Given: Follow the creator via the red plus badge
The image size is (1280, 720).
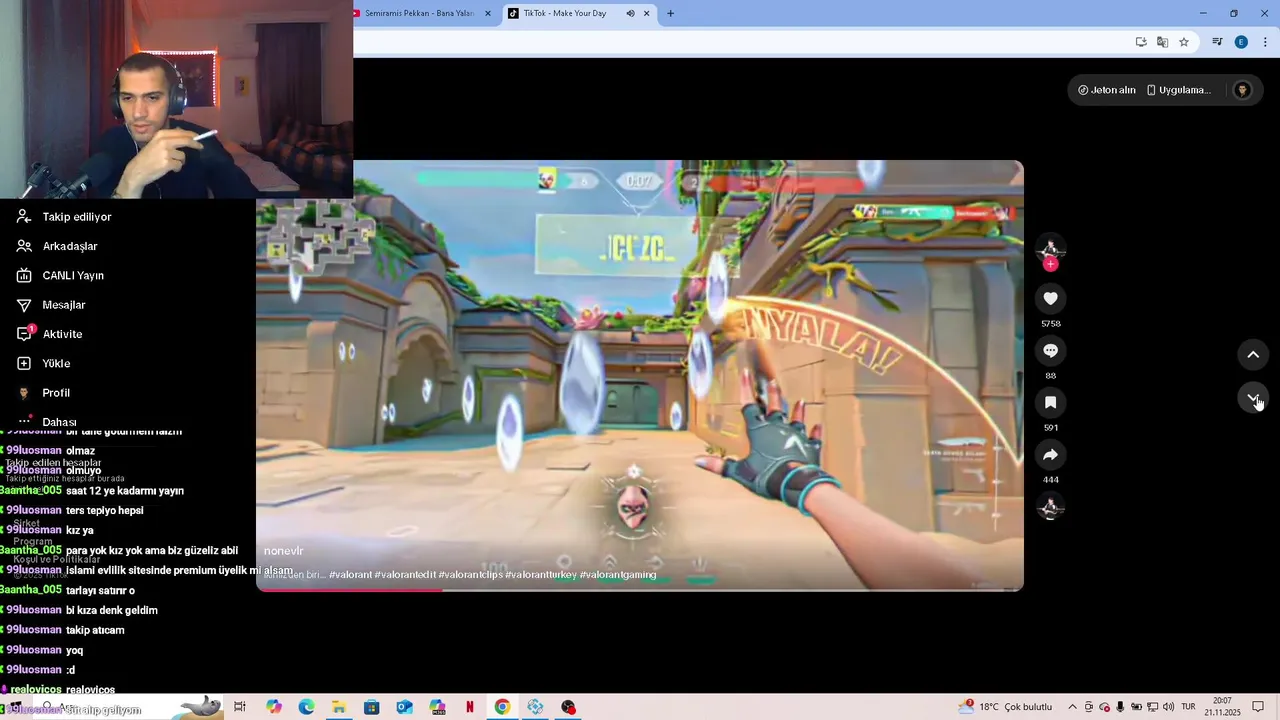Looking at the screenshot, I should [1050, 264].
